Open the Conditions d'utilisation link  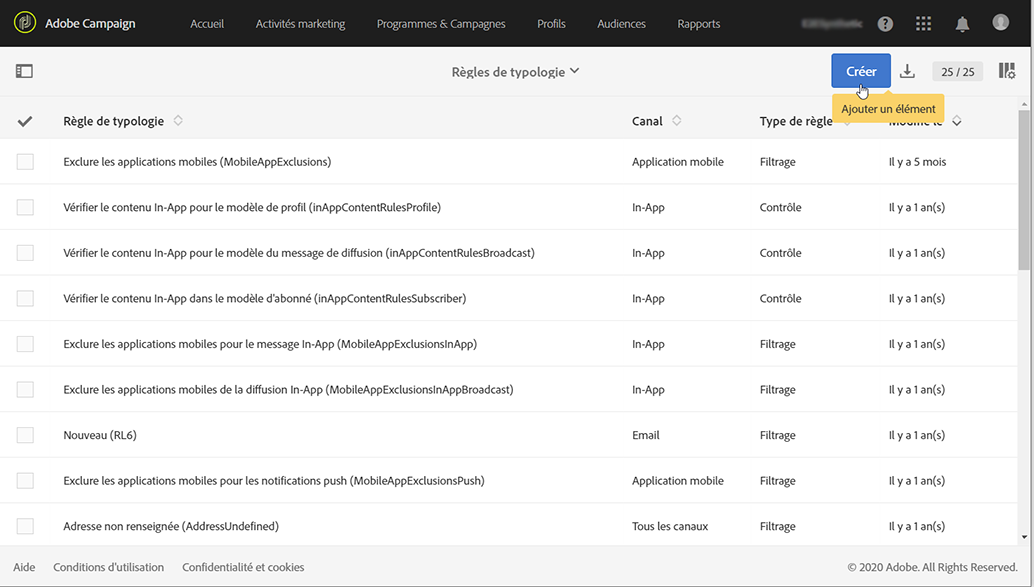pos(108,567)
